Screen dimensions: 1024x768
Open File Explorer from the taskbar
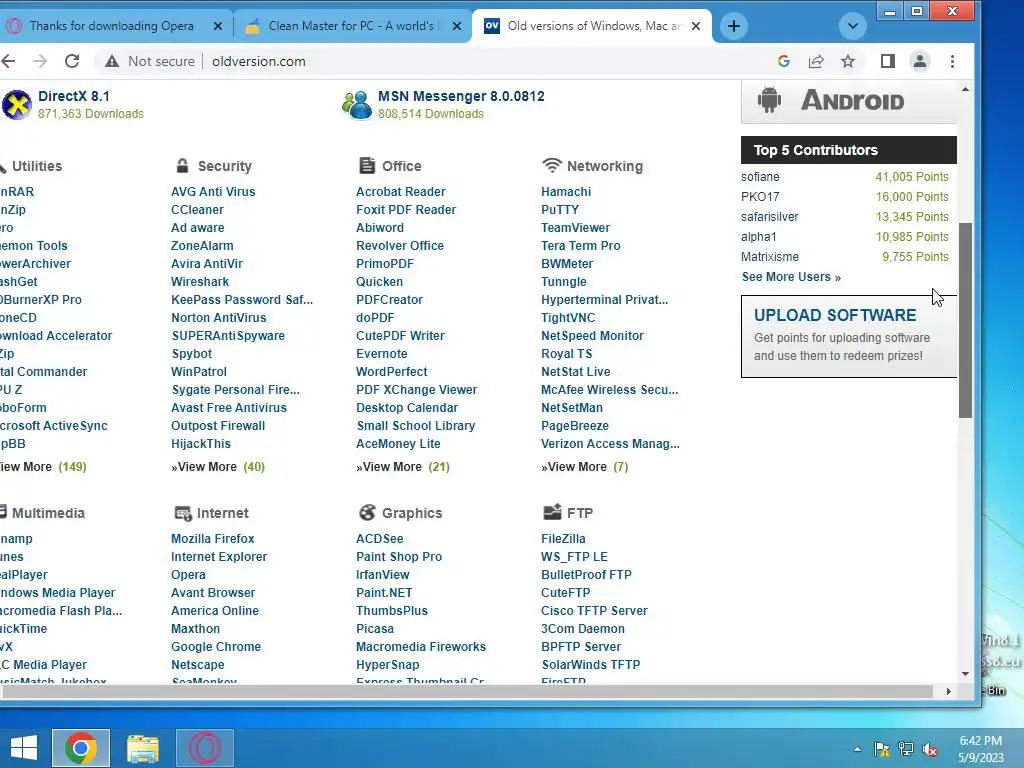pyautogui.click(x=142, y=748)
